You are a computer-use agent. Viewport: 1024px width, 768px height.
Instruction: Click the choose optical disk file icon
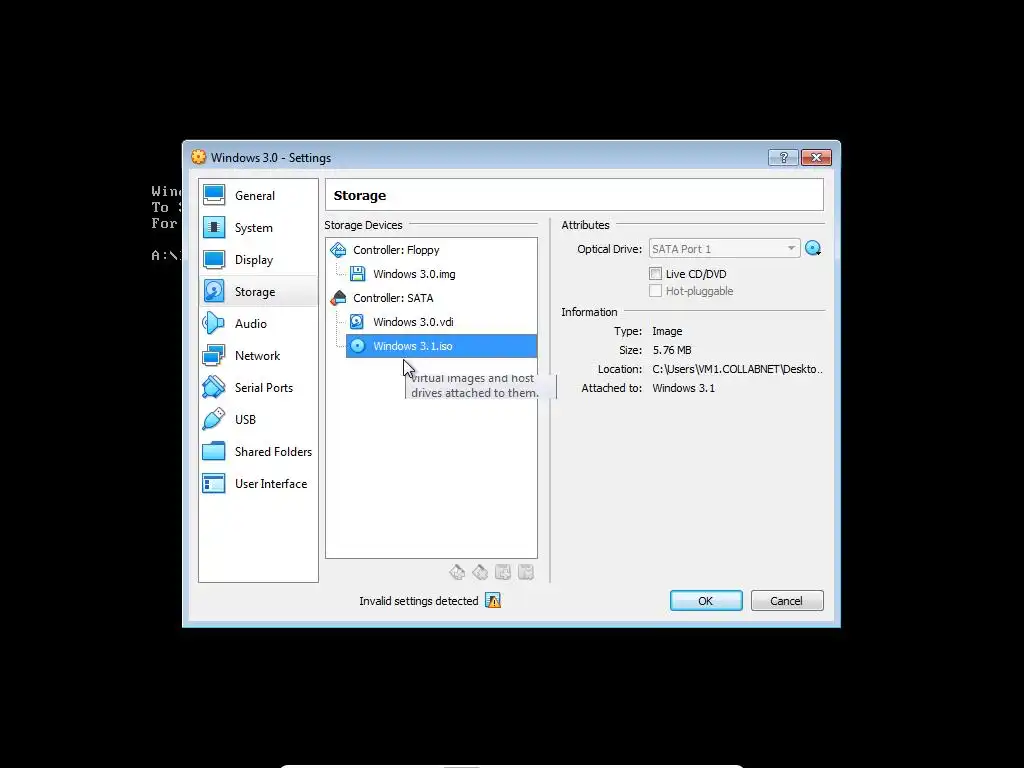[x=813, y=248]
